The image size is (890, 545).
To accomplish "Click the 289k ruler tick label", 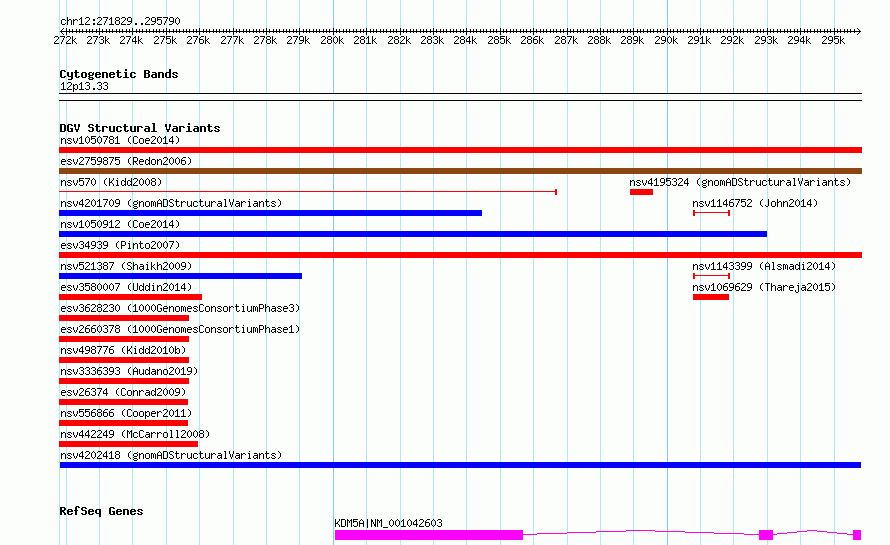I will (632, 40).
